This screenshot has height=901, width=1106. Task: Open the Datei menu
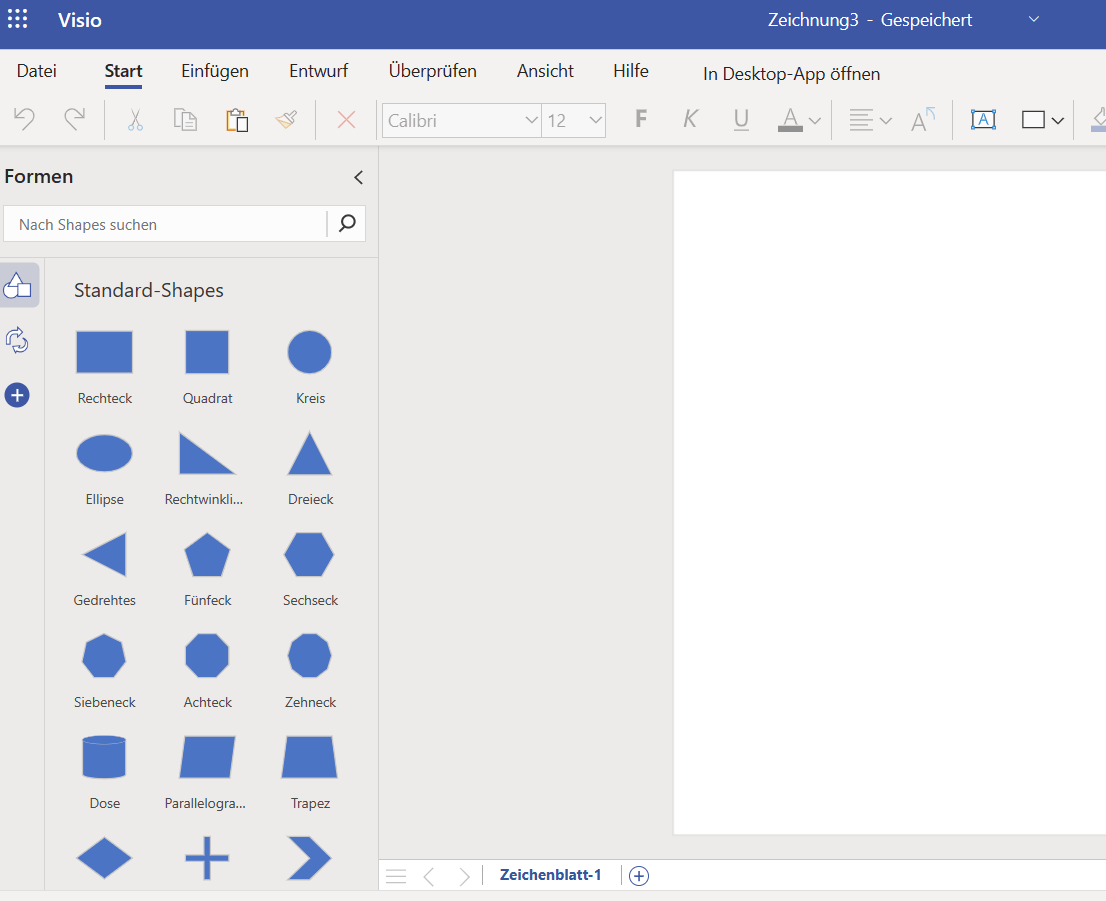37,71
